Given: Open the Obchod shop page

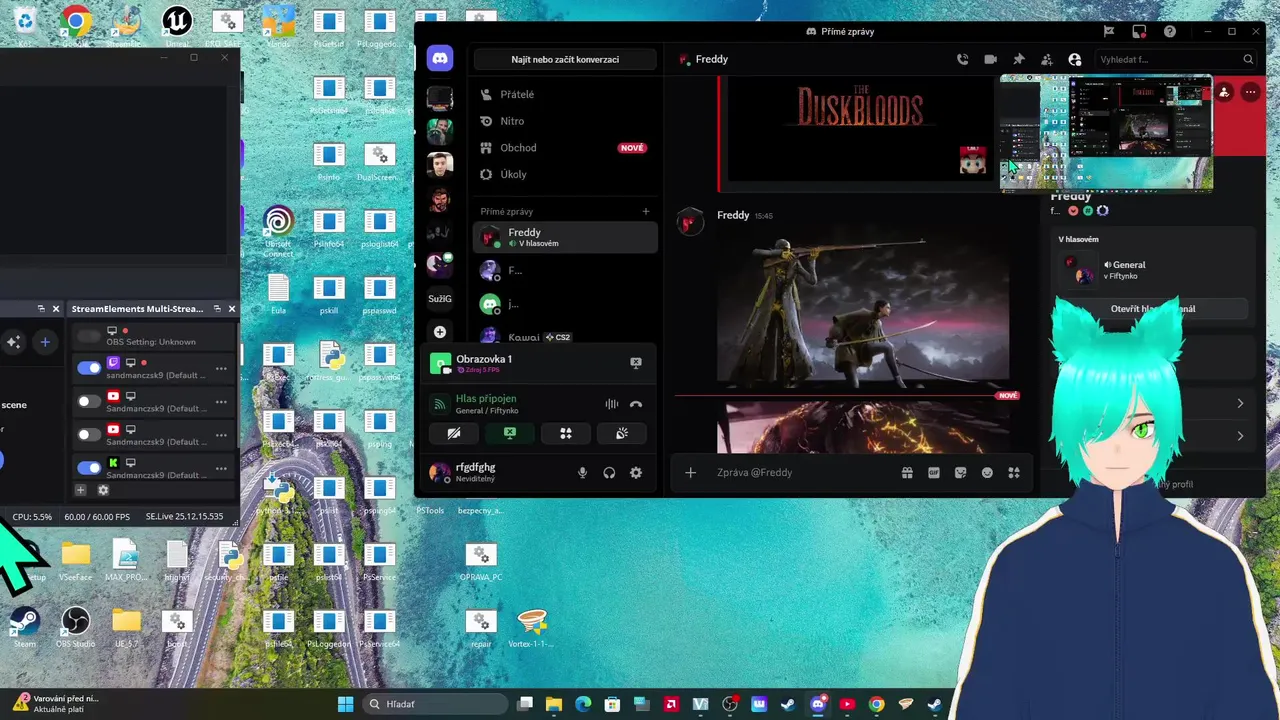Looking at the screenshot, I should pyautogui.click(x=565, y=148).
